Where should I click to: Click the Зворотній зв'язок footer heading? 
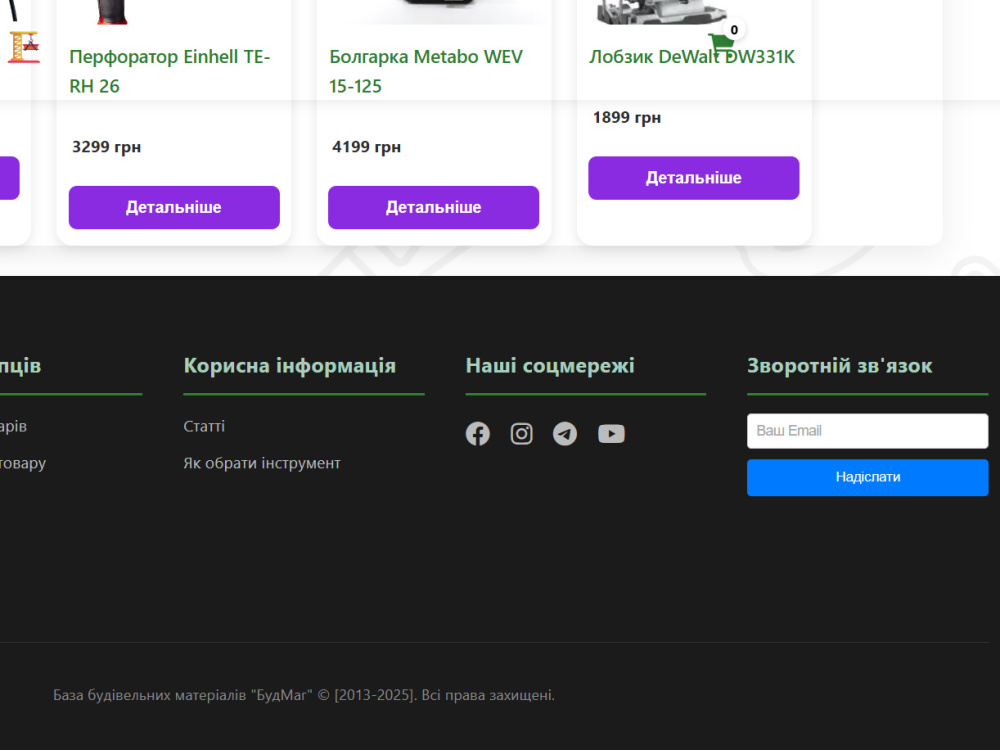click(839, 365)
